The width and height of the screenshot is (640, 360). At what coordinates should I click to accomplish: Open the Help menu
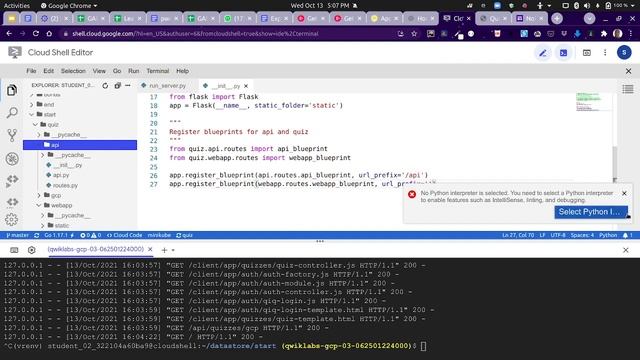[x=182, y=71]
